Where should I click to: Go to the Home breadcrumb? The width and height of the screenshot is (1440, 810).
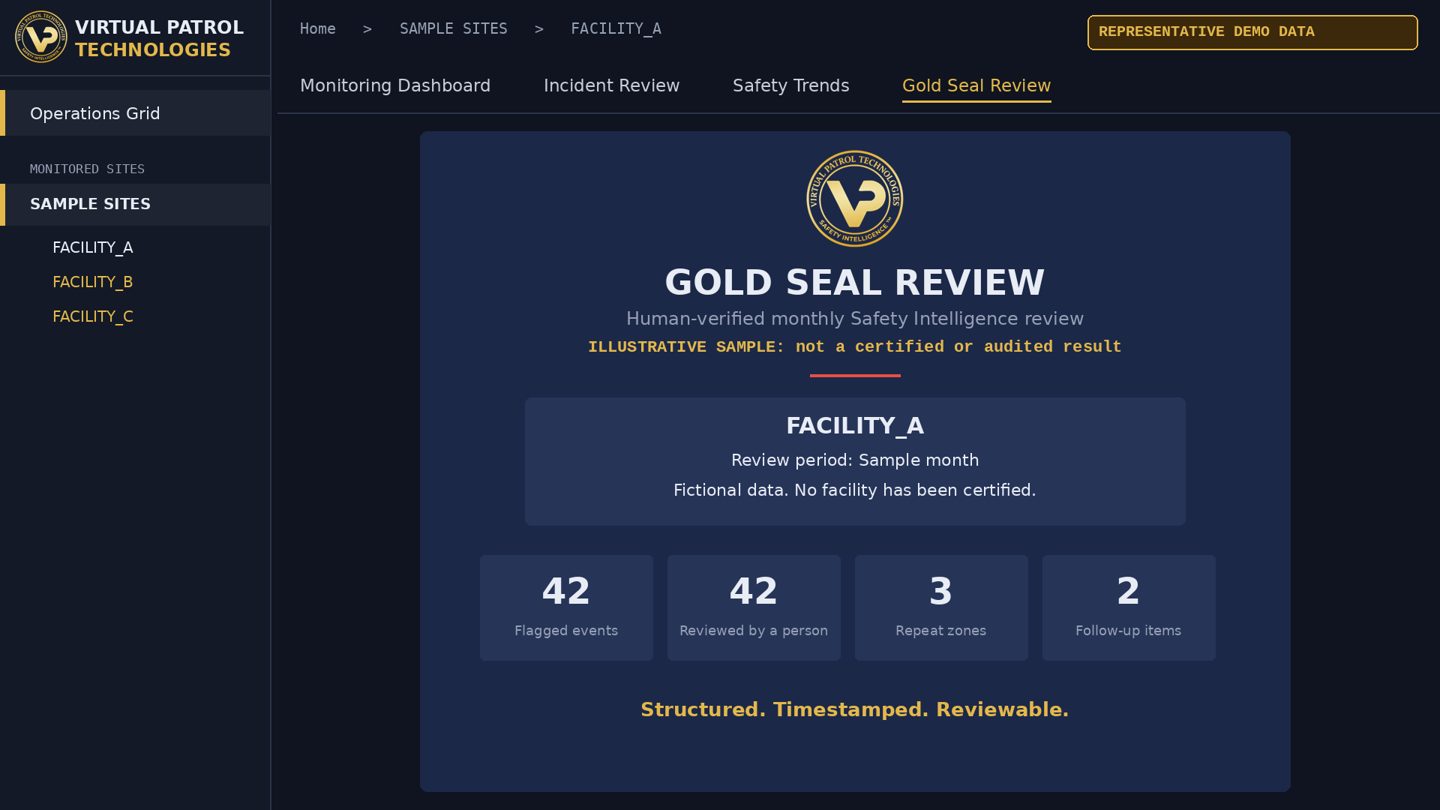(318, 29)
